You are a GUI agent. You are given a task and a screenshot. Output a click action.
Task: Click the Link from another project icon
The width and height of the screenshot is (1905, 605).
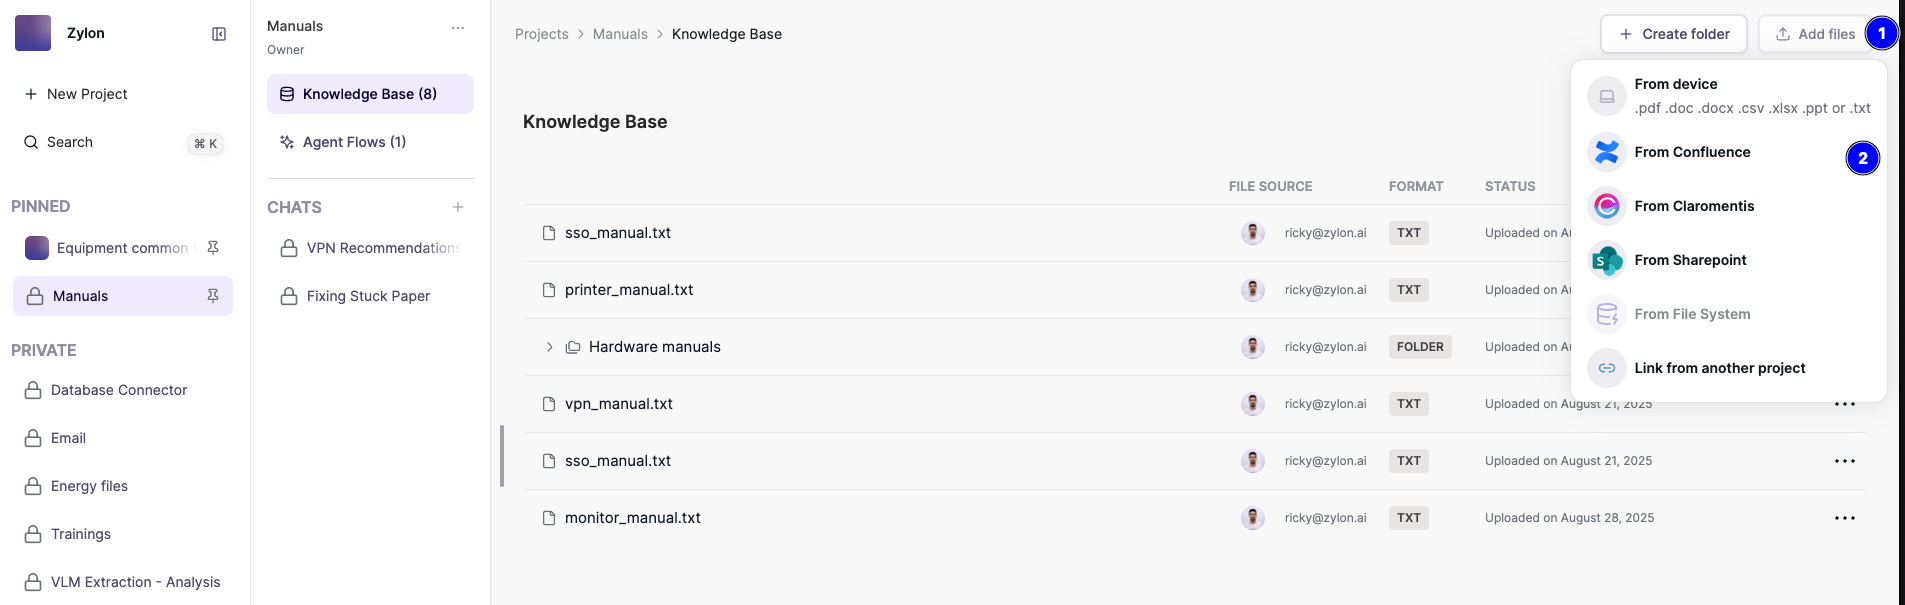(x=1607, y=368)
